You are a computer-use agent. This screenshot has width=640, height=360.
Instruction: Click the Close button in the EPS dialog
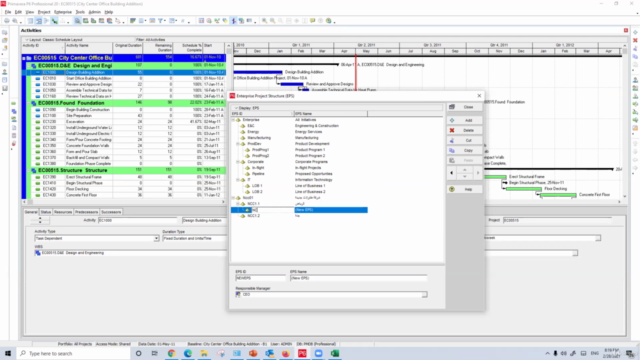coord(464,107)
